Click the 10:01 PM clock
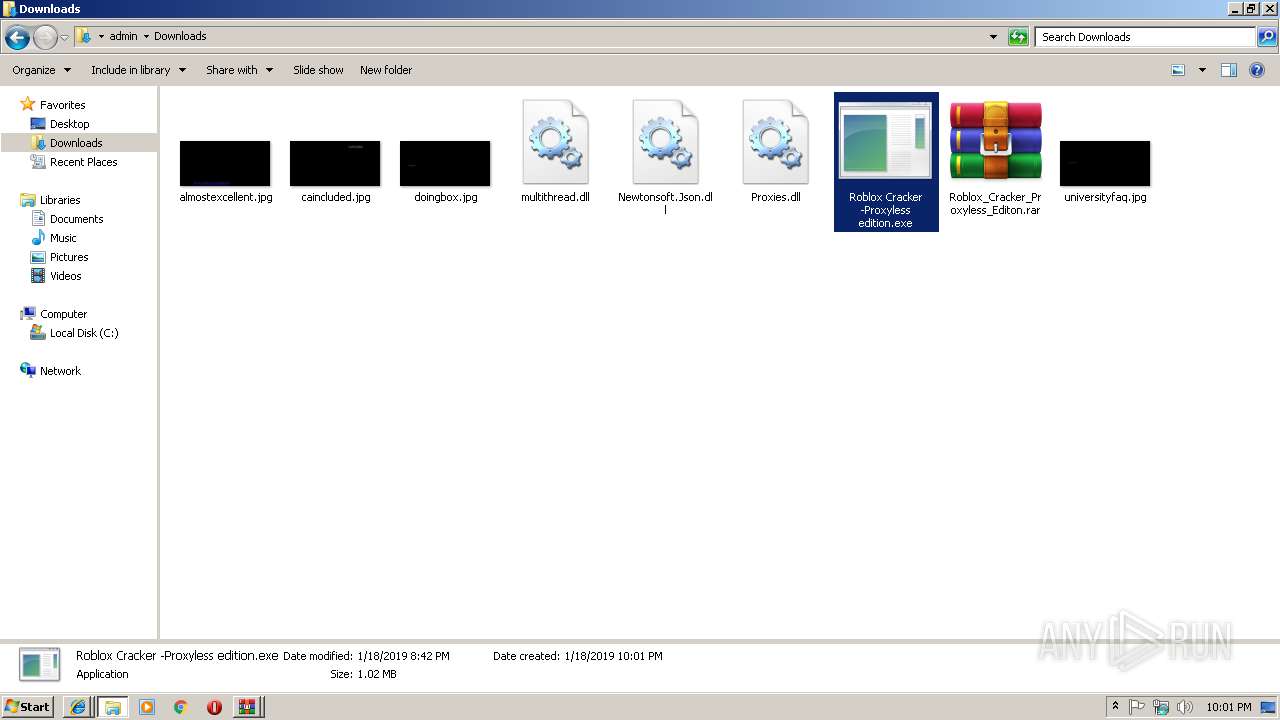The image size is (1280, 720). (x=1229, y=707)
